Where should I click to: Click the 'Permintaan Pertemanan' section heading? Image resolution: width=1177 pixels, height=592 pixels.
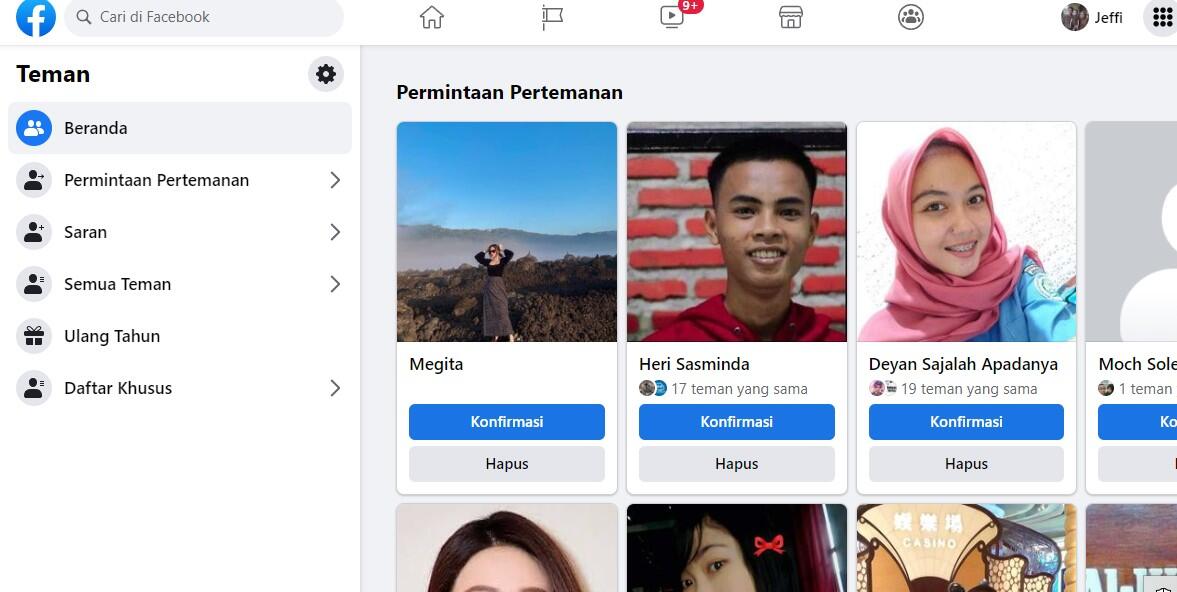click(x=510, y=92)
